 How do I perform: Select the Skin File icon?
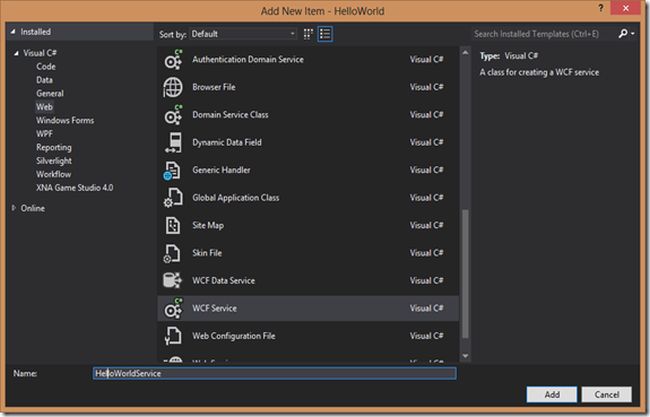tap(172, 253)
